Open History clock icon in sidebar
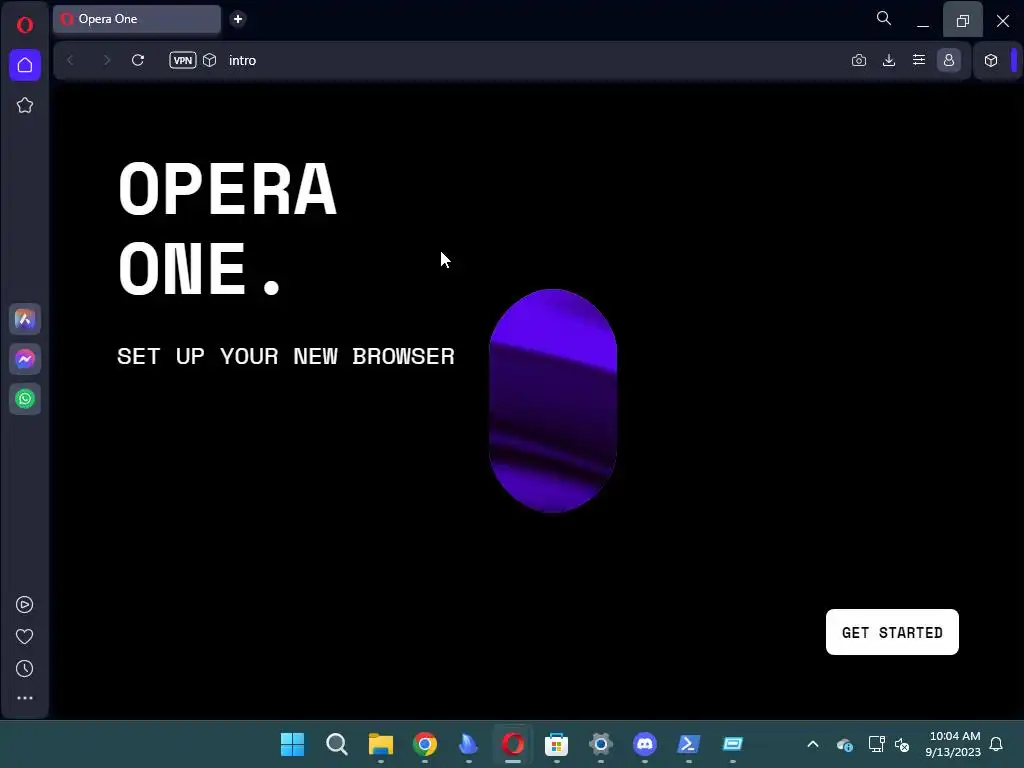Screen dimensions: 1024x768 25,669
